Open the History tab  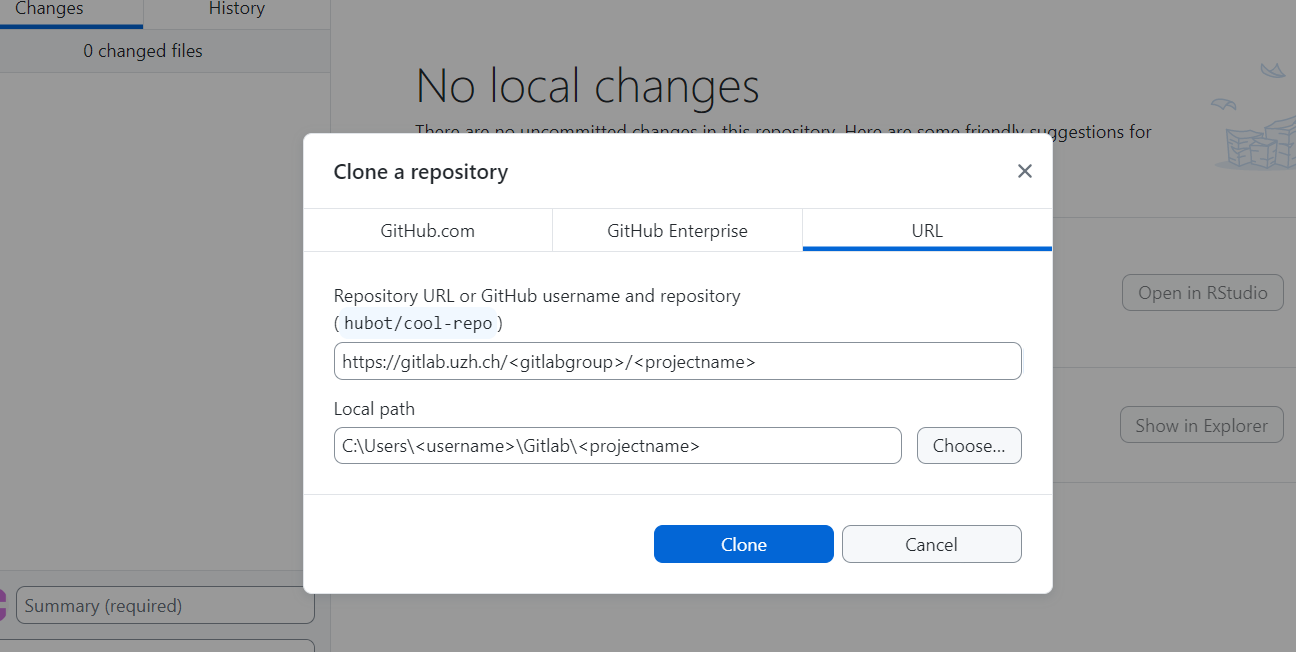[237, 11]
